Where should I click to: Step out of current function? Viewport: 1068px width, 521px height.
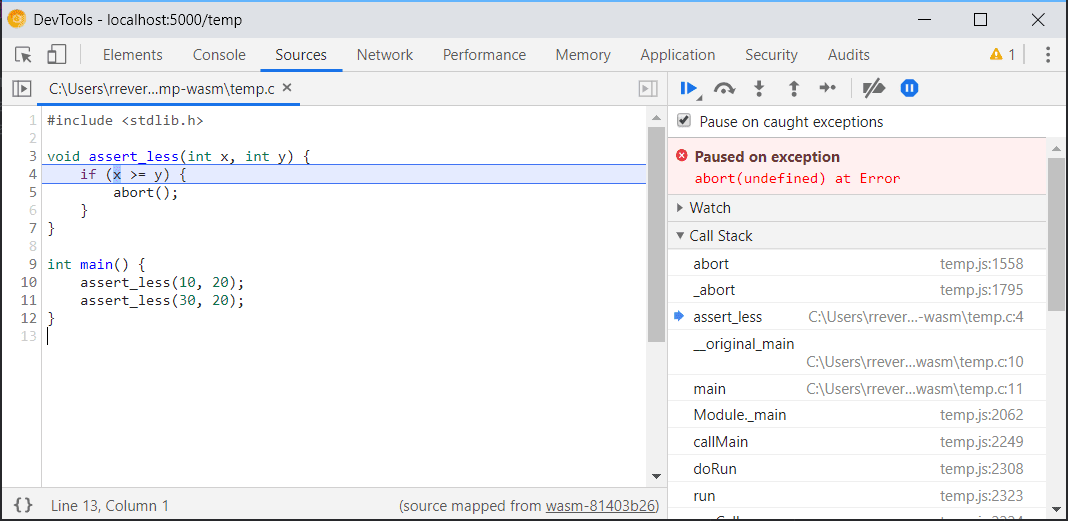[x=794, y=89]
